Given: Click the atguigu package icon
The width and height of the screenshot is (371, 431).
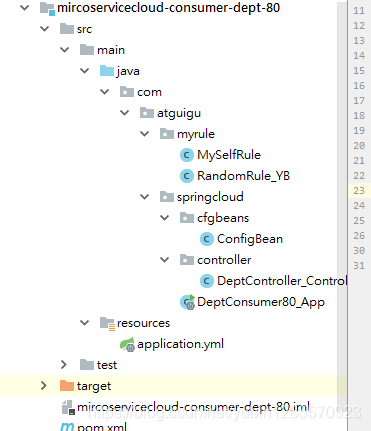Looking at the screenshot, I should pos(147,113).
